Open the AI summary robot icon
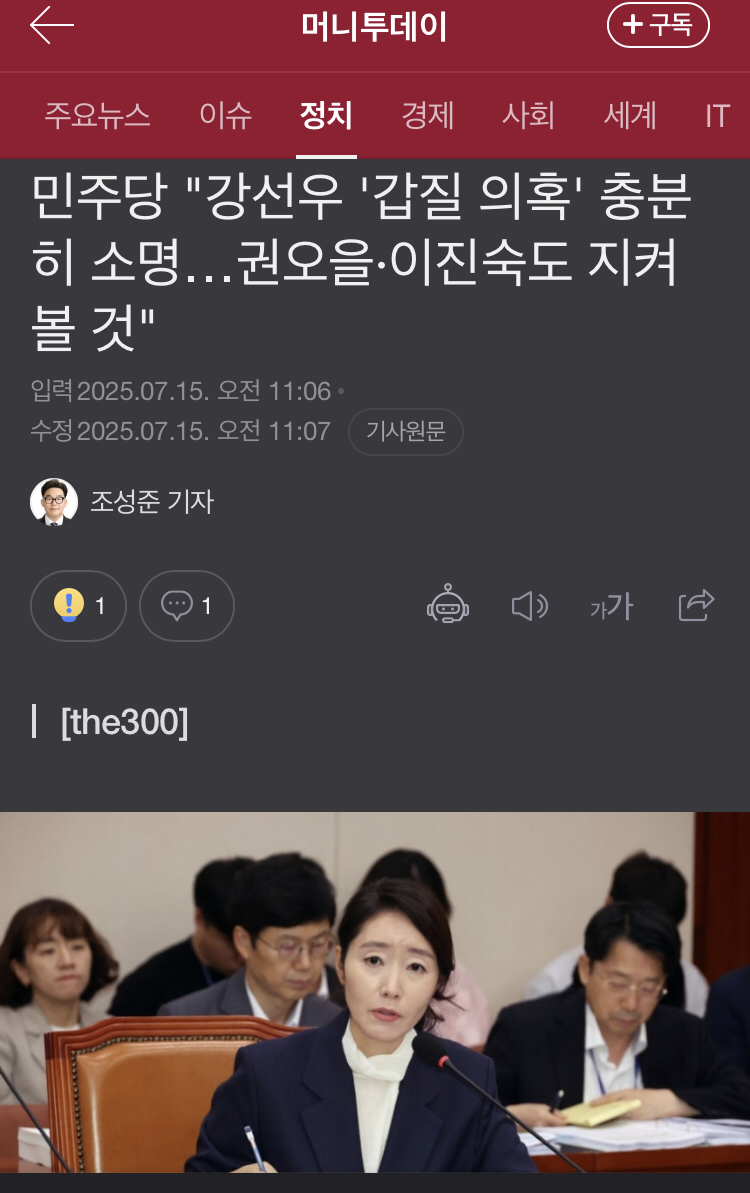This screenshot has height=1193, width=750. 447,605
